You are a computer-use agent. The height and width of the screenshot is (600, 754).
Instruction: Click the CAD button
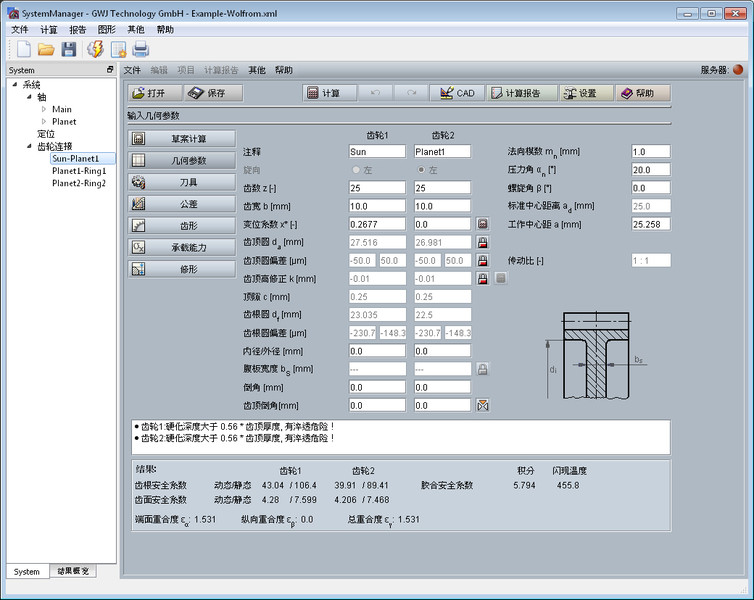coord(456,93)
